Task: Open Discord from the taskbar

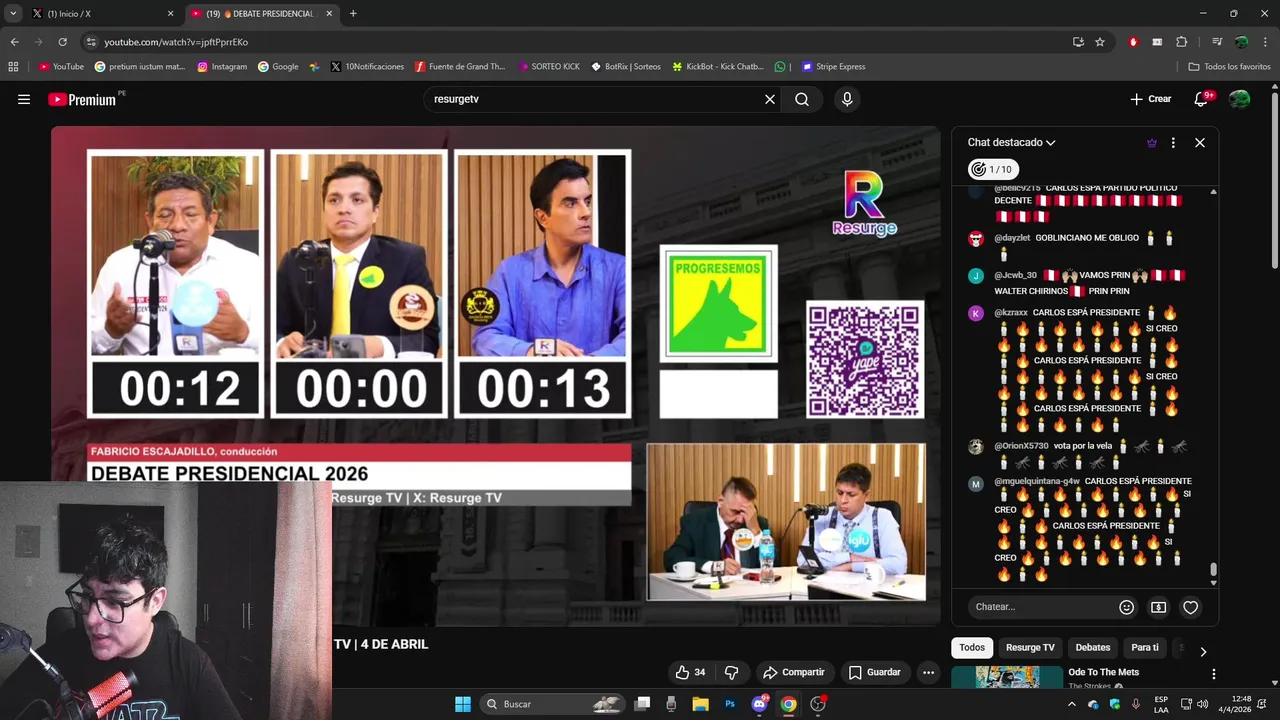Action: 760,704
